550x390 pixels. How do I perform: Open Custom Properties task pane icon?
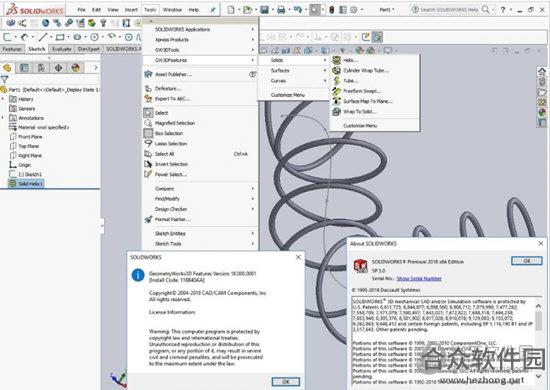pyautogui.click(x=542, y=123)
